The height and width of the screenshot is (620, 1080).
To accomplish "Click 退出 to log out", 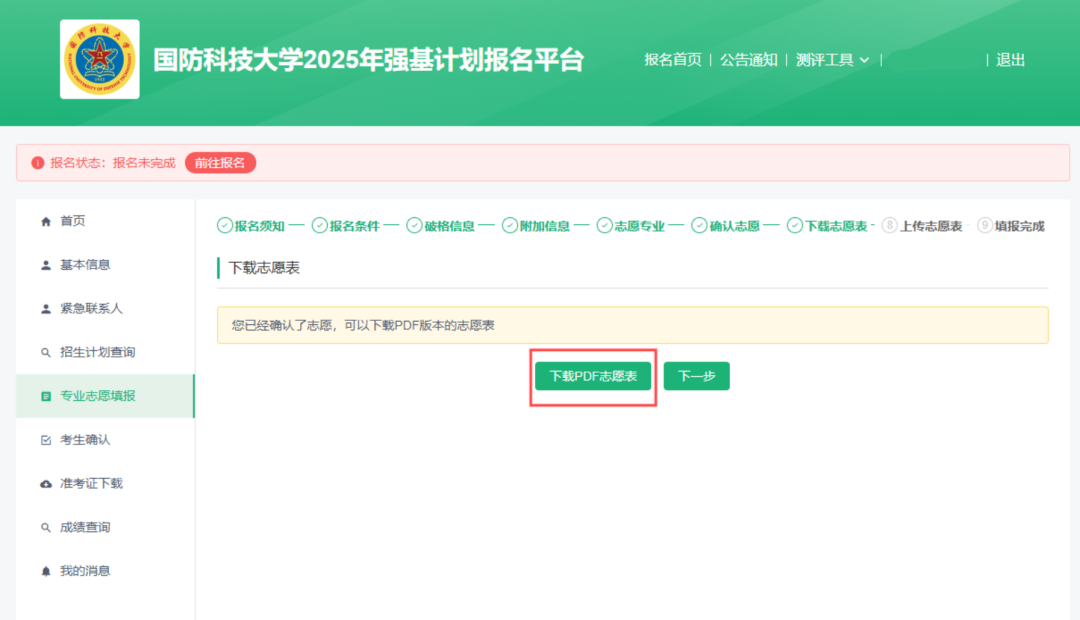I will (x=1010, y=60).
